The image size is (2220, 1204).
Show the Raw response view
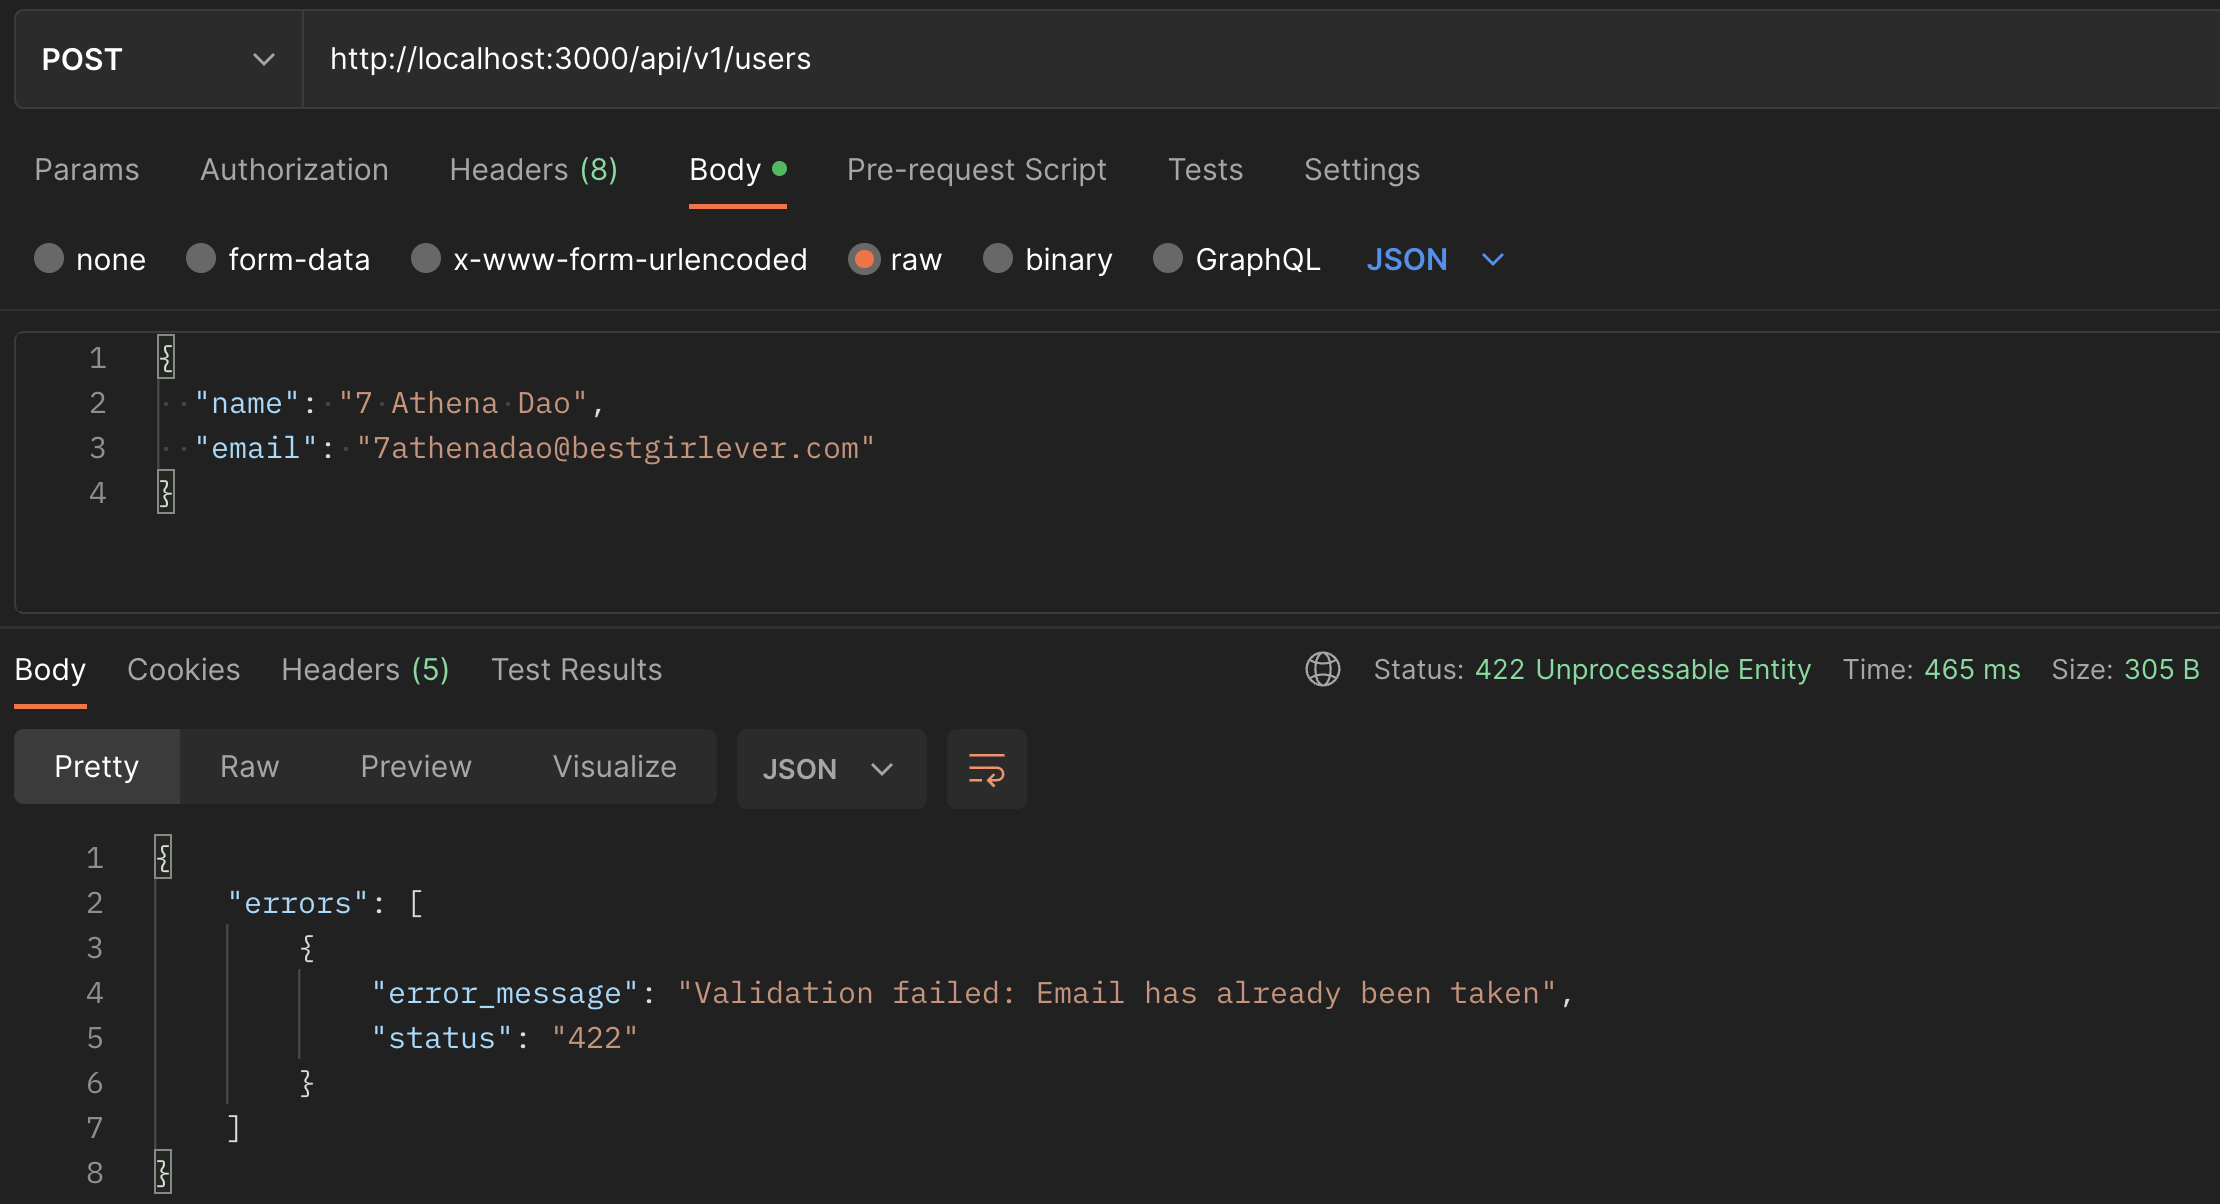[x=249, y=767]
